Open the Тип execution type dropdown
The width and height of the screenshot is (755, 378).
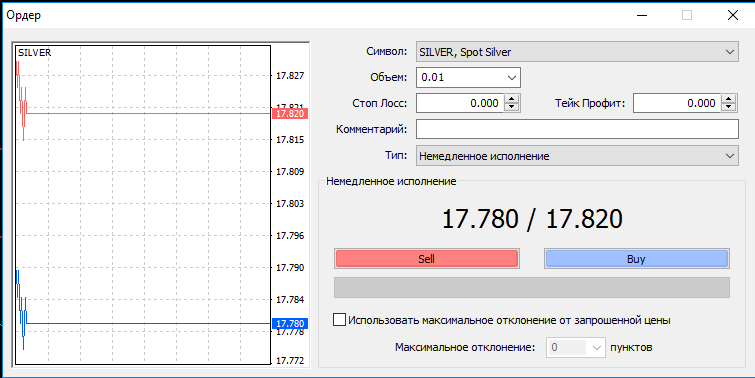577,156
